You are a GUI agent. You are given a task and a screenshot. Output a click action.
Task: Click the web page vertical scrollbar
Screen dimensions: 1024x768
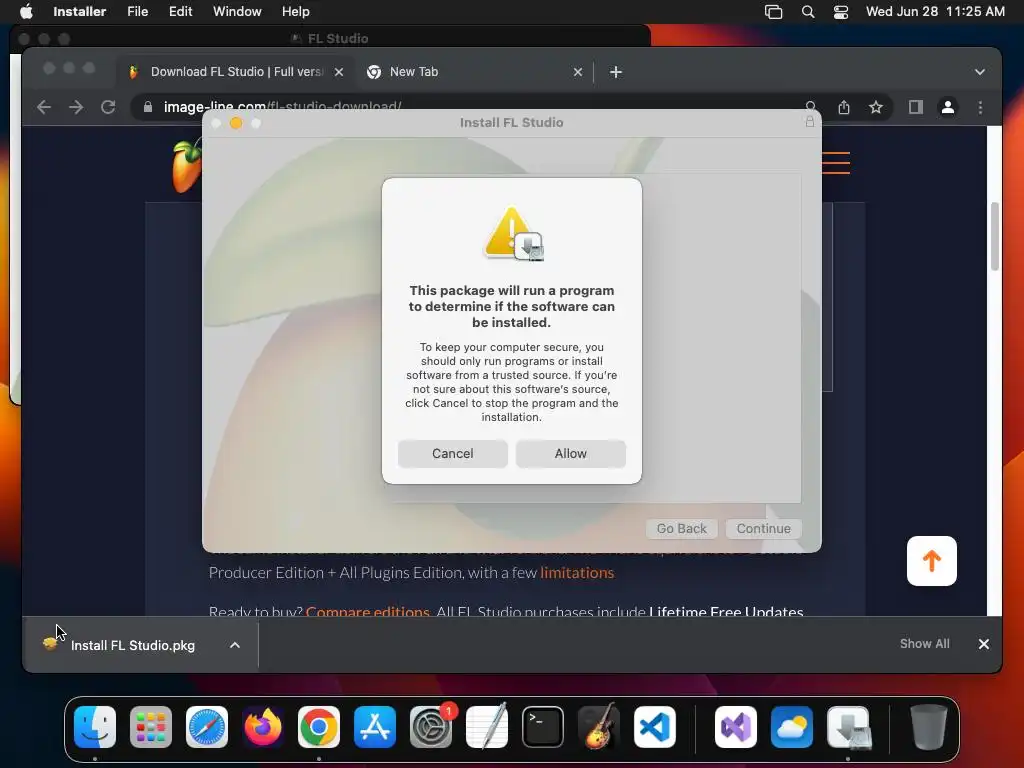(x=995, y=236)
